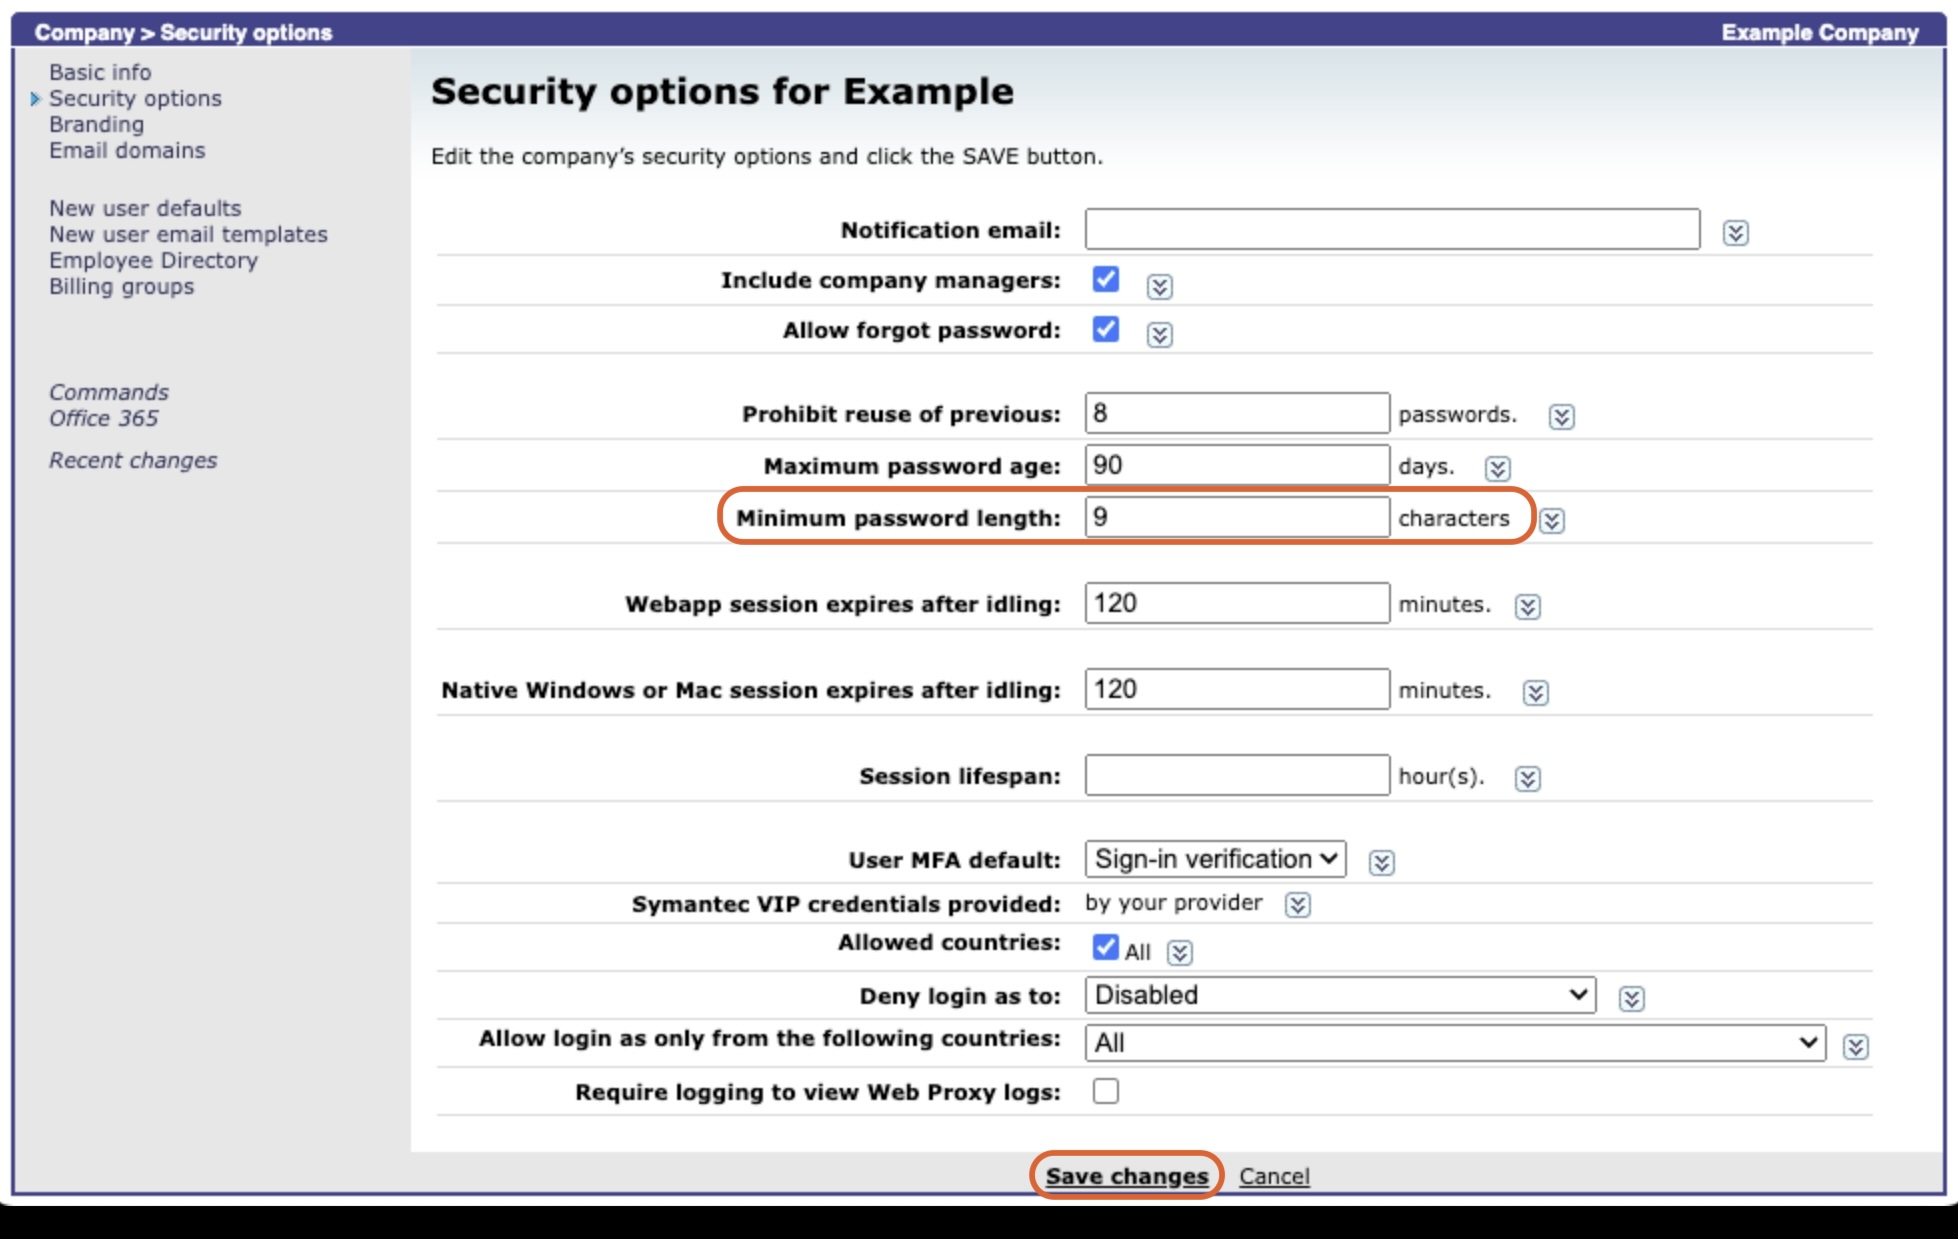This screenshot has width=1958, height=1239.
Task: Enable Require logging to view Web Proxy logs
Action: tap(1105, 1091)
